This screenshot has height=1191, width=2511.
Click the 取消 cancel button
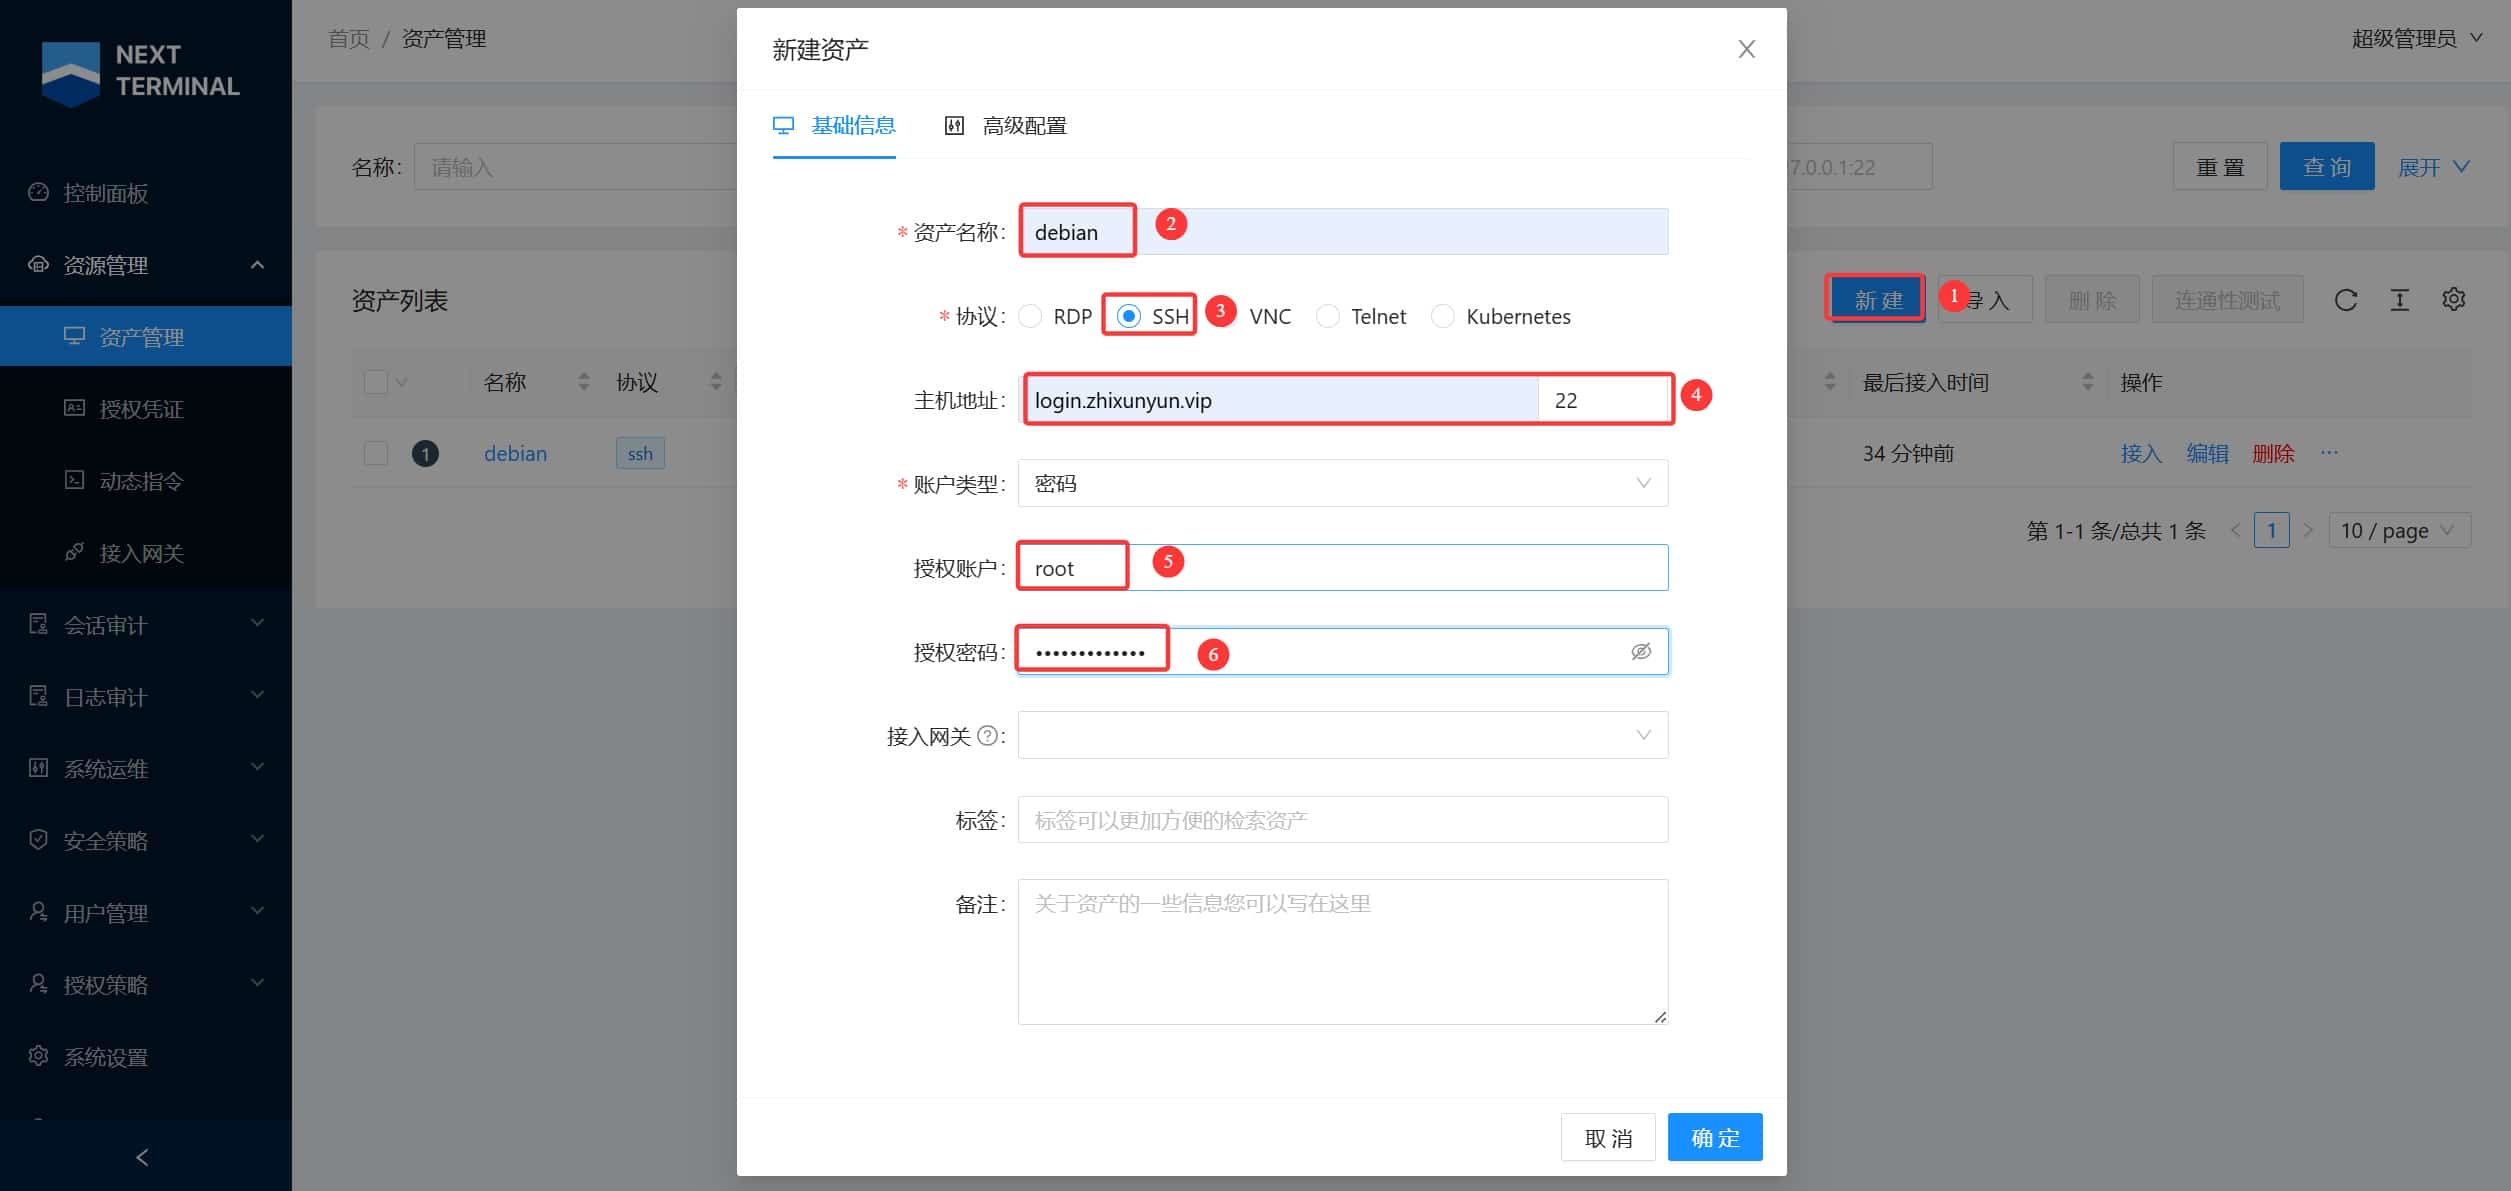(1607, 1138)
